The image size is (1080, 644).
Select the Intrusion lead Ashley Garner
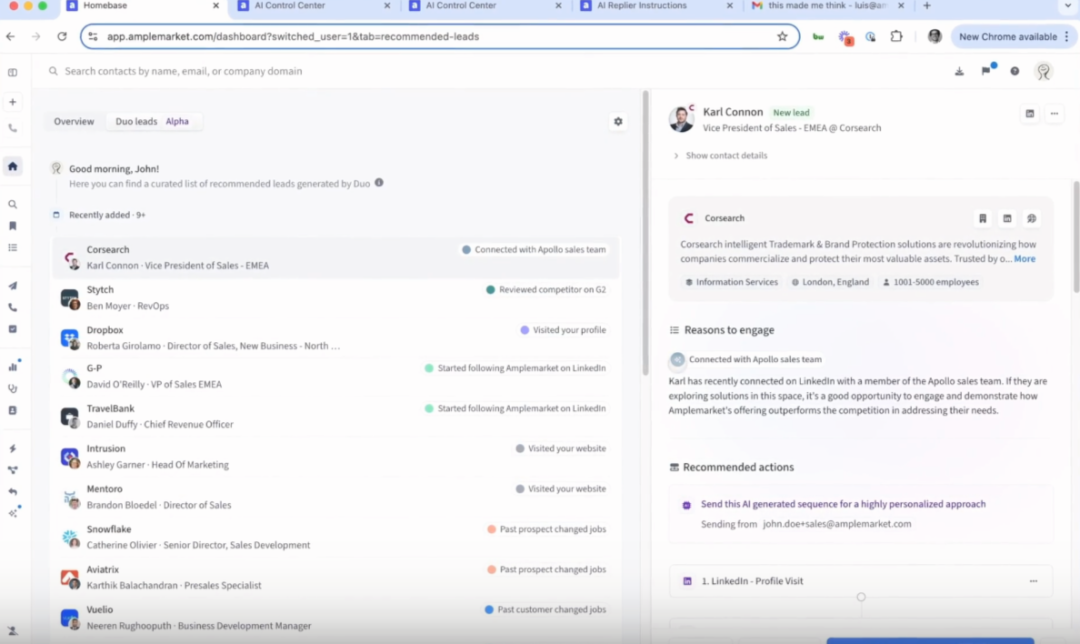335,456
